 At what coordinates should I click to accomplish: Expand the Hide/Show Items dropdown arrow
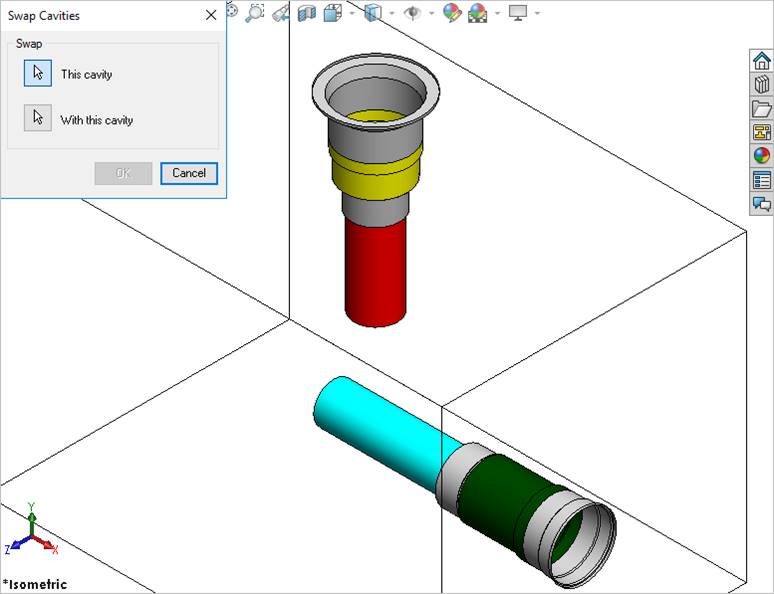point(431,13)
